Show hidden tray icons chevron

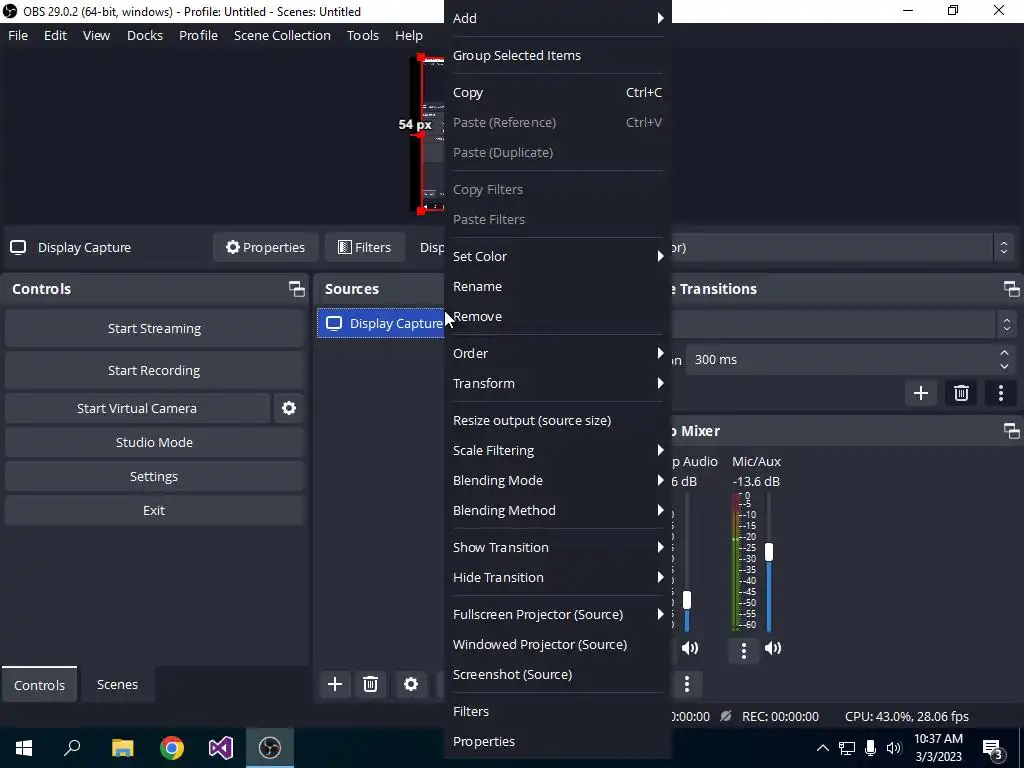point(823,748)
